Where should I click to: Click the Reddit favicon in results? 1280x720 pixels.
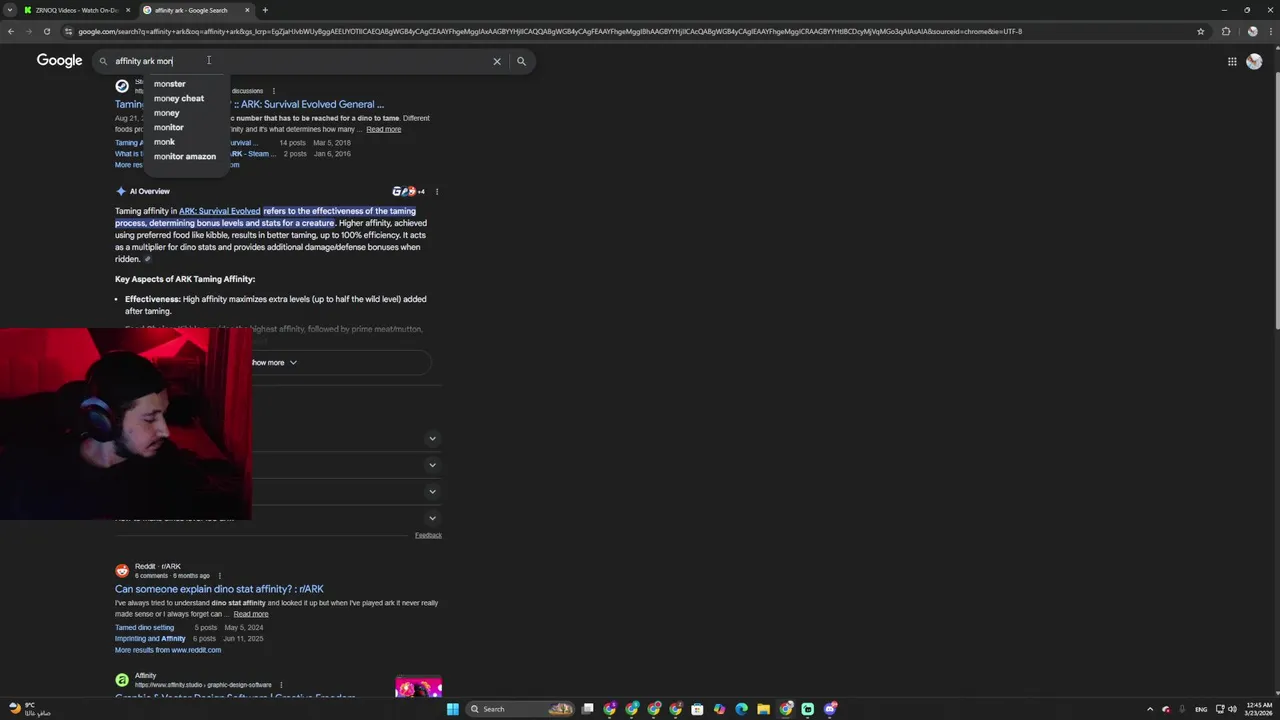(122, 571)
